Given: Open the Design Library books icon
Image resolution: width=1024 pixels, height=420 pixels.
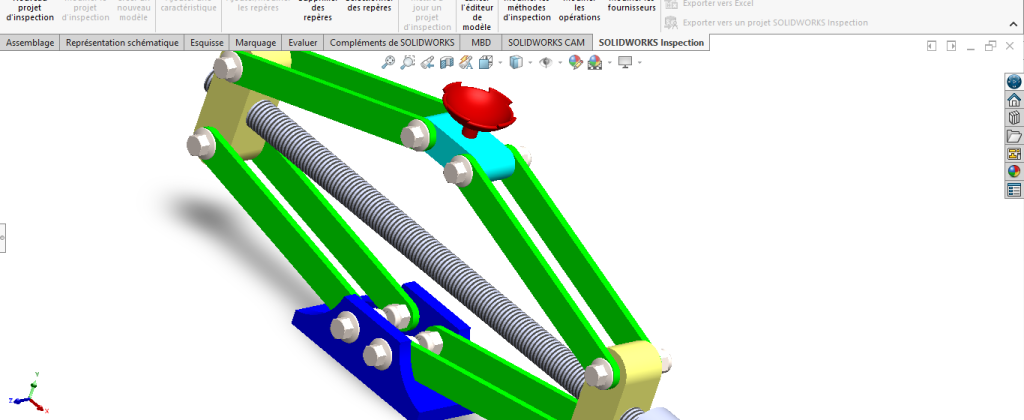Looking at the screenshot, I should click(x=1014, y=118).
